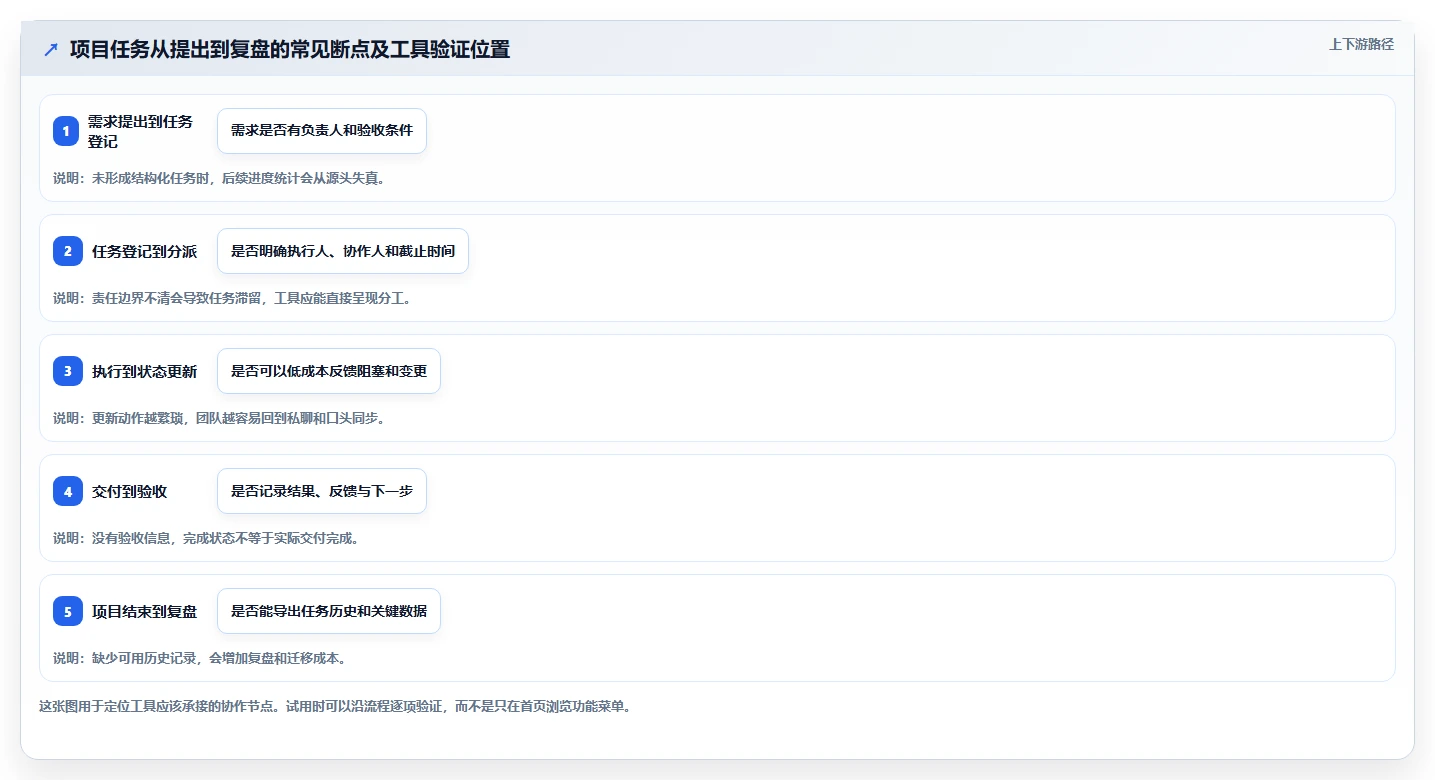Click the note 没有验收信息，完成状态不等于实际交付完成
Screen dimensions: 1435x780
coord(225,538)
